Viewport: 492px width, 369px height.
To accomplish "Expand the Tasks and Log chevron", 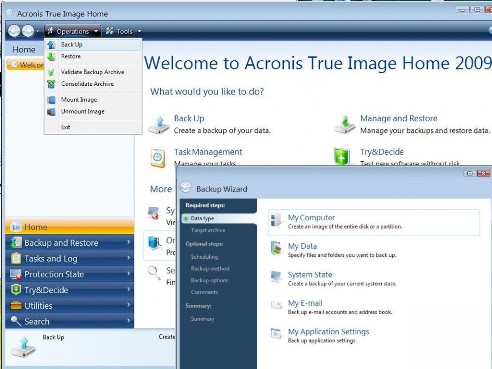I will (x=129, y=258).
